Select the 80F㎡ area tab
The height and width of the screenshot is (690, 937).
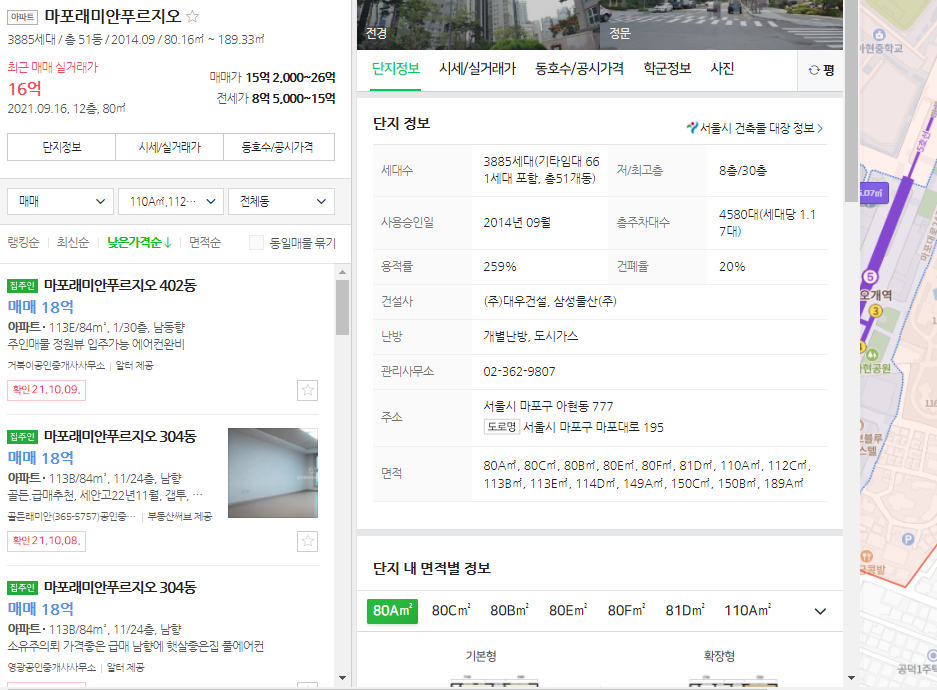(626, 611)
